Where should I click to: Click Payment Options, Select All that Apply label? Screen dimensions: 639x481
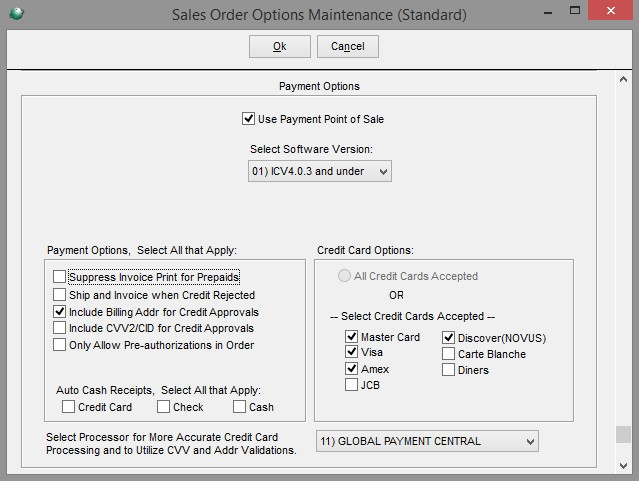(142, 250)
